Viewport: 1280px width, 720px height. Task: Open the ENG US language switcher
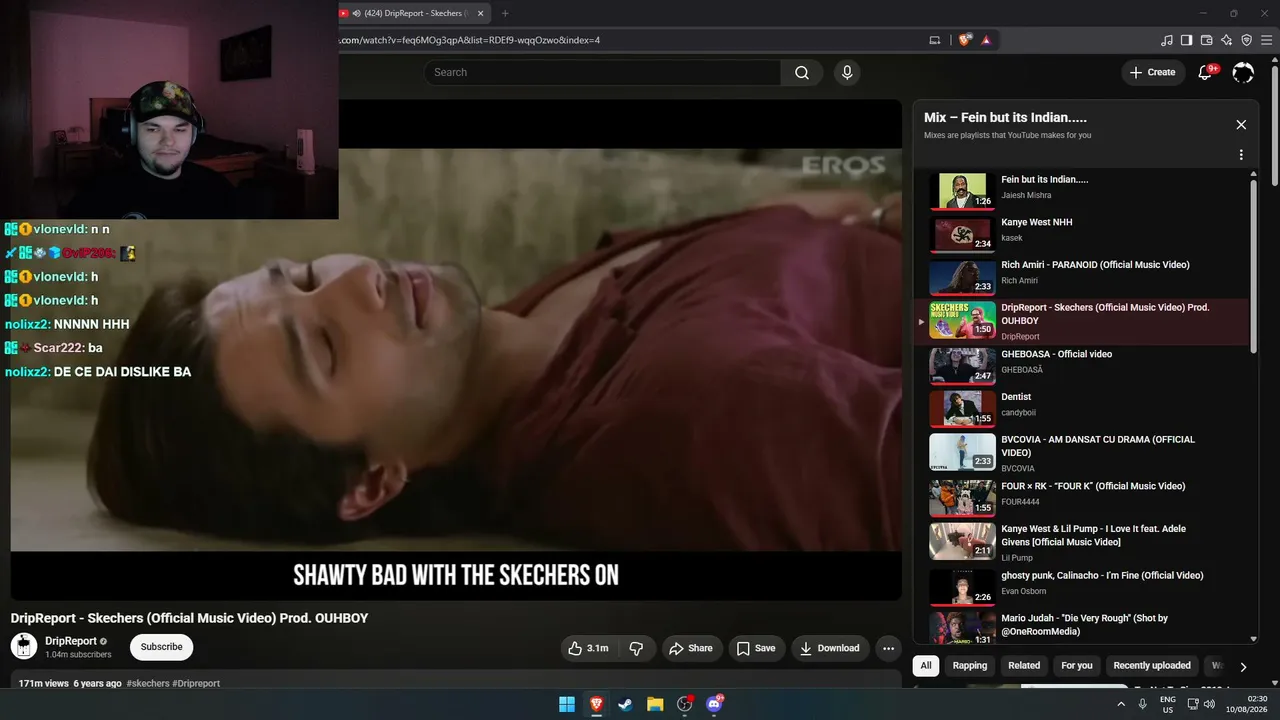point(1168,704)
